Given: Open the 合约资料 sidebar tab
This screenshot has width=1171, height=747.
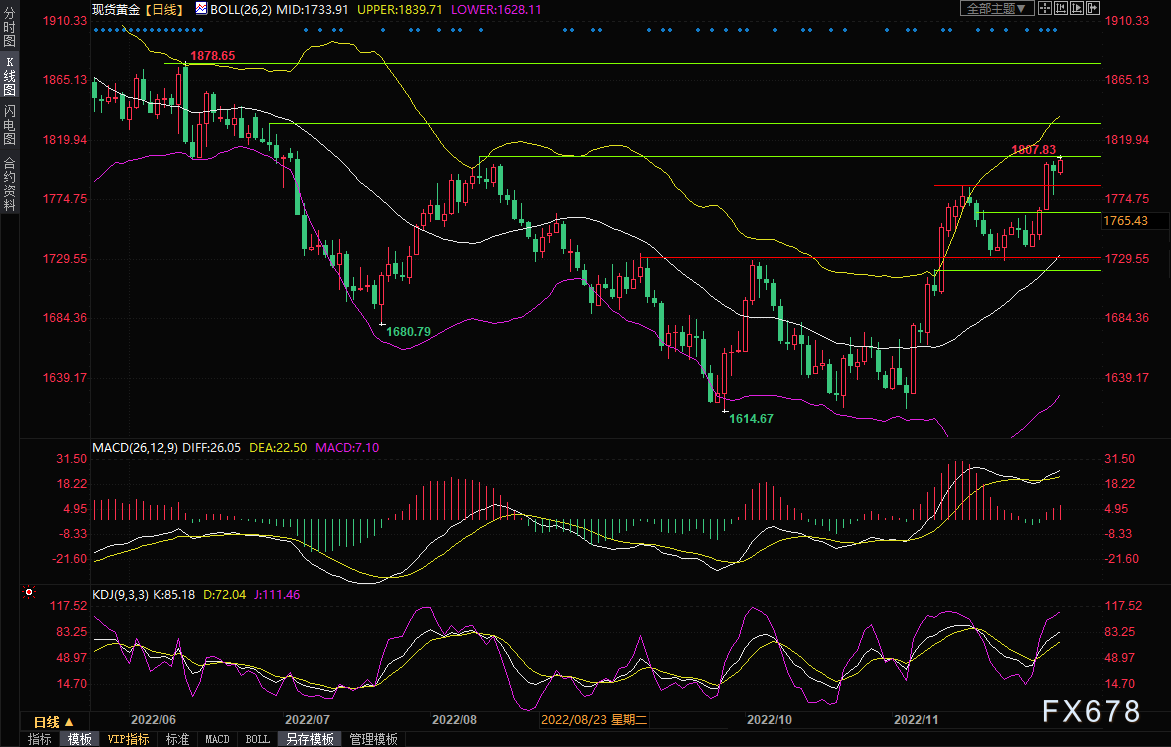Looking at the screenshot, I should [9, 184].
